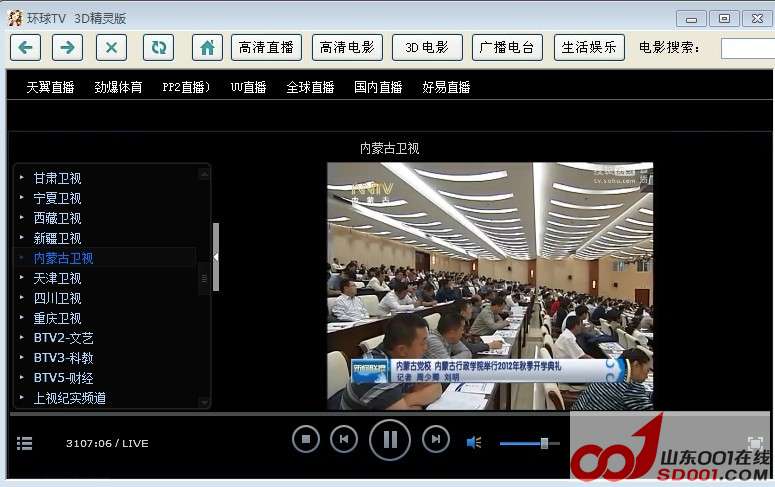Viewport: 775px width, 487px height.
Task: Switch to the 劲爆体育 tab
Action: [118, 88]
